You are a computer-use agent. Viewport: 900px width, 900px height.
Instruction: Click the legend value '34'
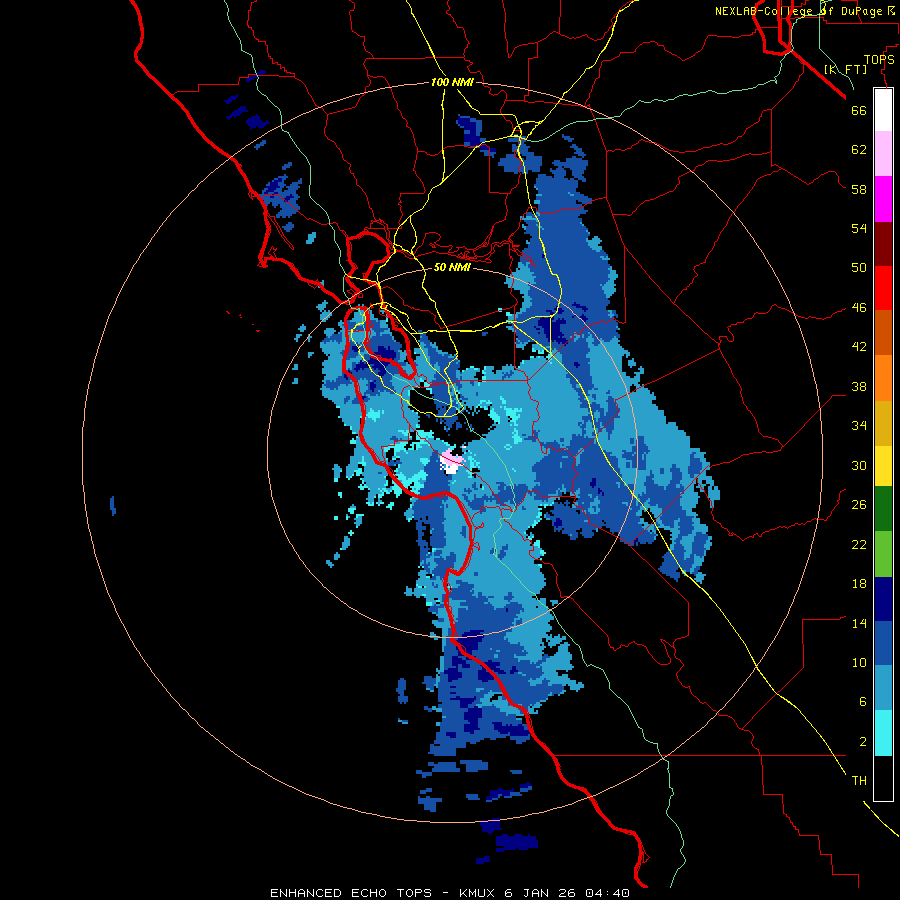[x=859, y=426]
